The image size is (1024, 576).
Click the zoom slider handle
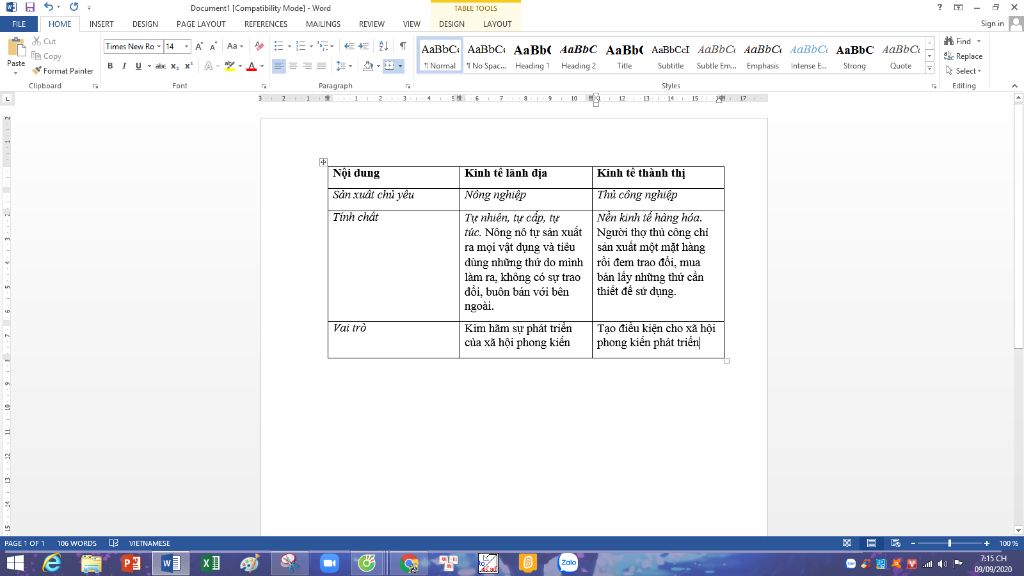[x=950, y=543]
